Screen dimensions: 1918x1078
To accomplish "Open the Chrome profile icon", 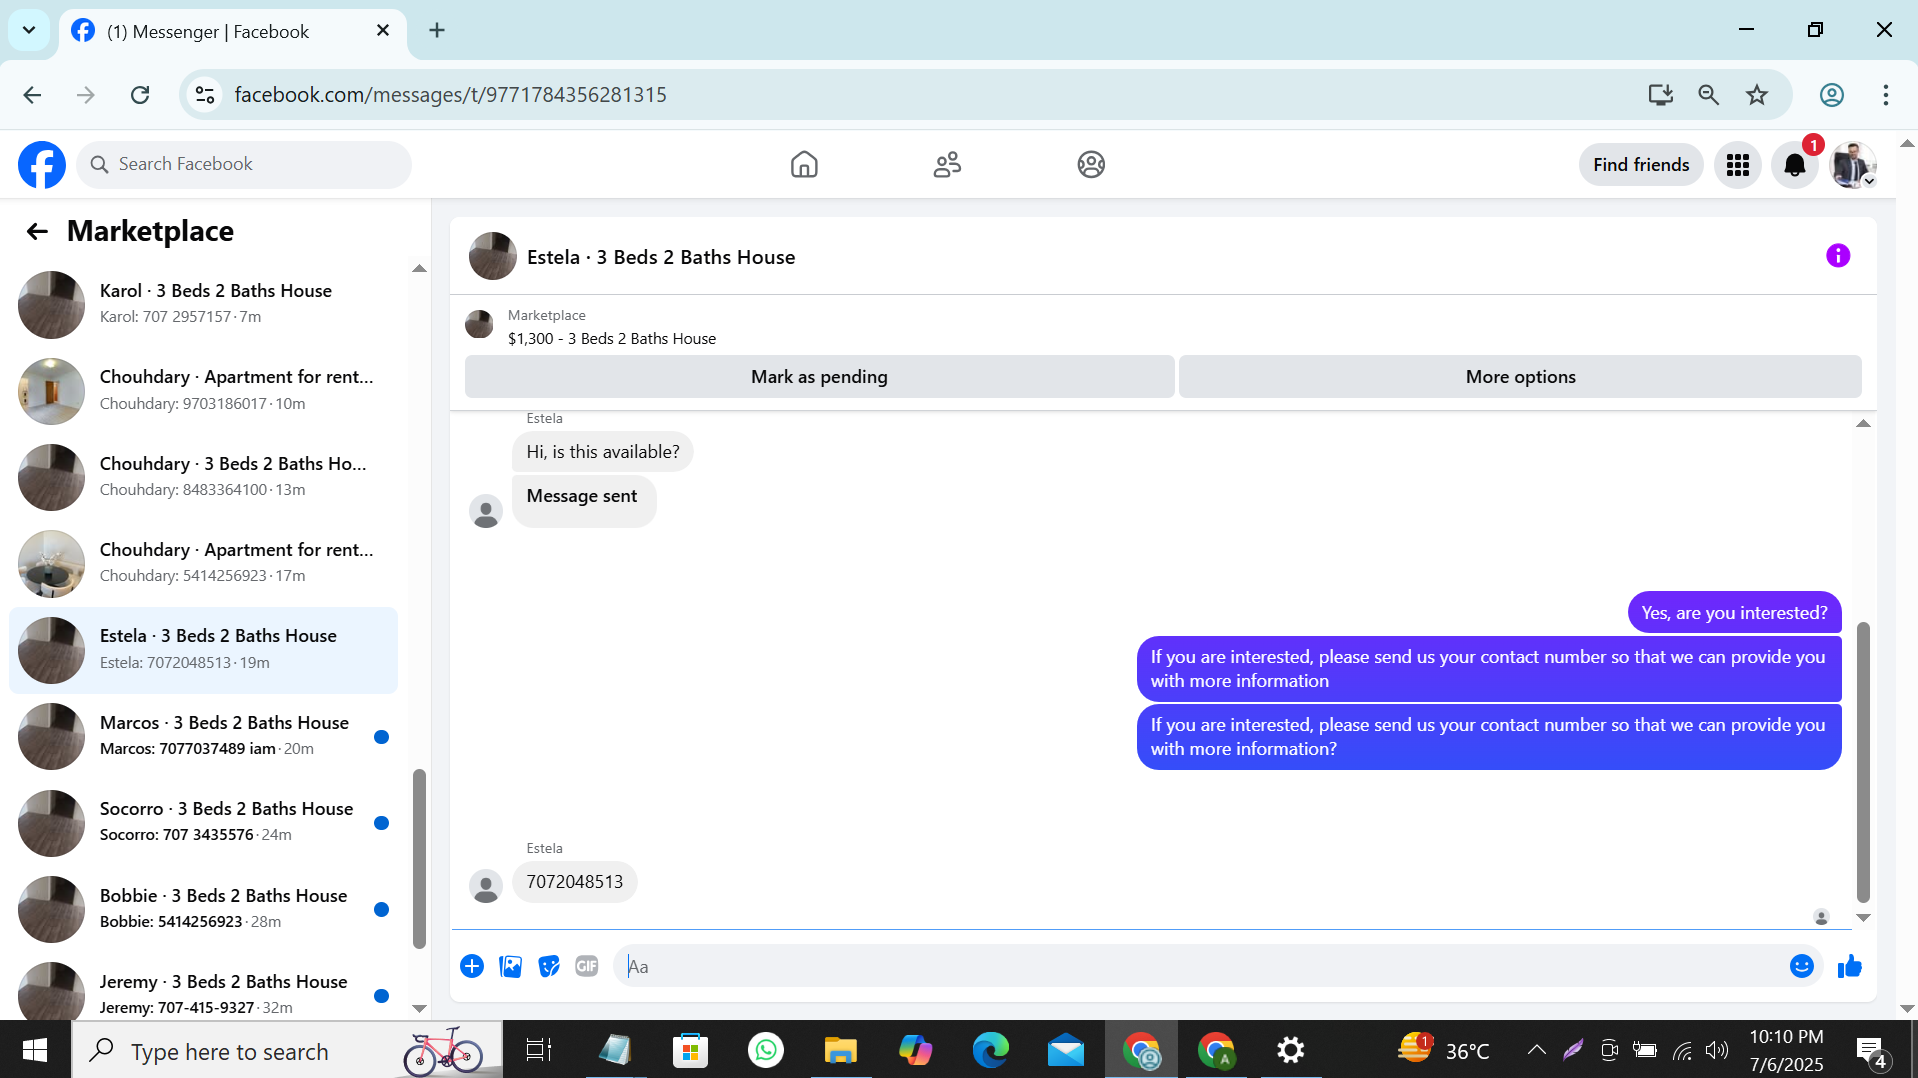I will (1831, 95).
